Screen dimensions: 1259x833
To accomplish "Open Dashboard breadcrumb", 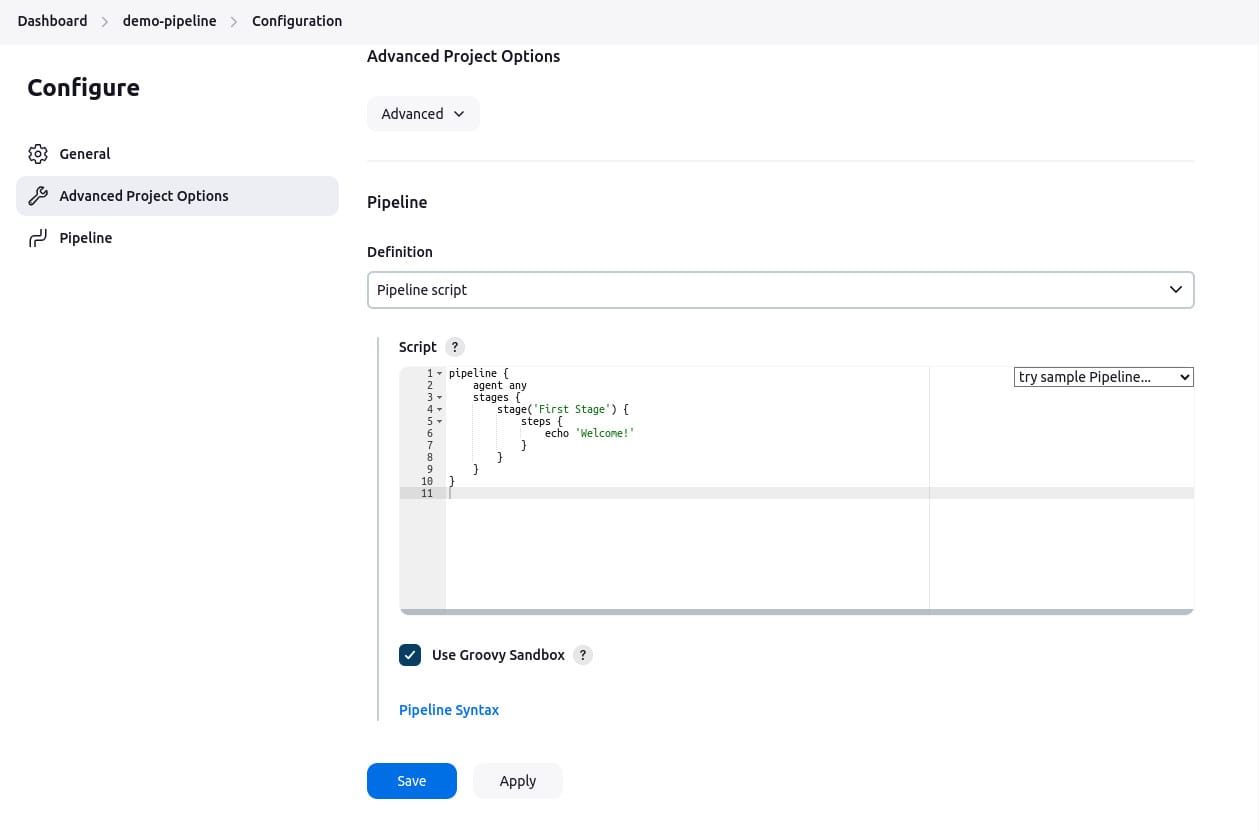I will pos(52,21).
